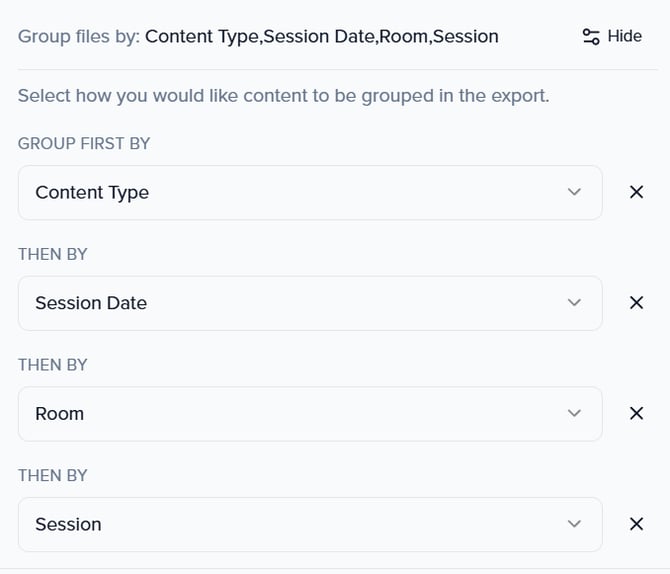Remove the Session Date grouping level
670x574 pixels.
(636, 303)
